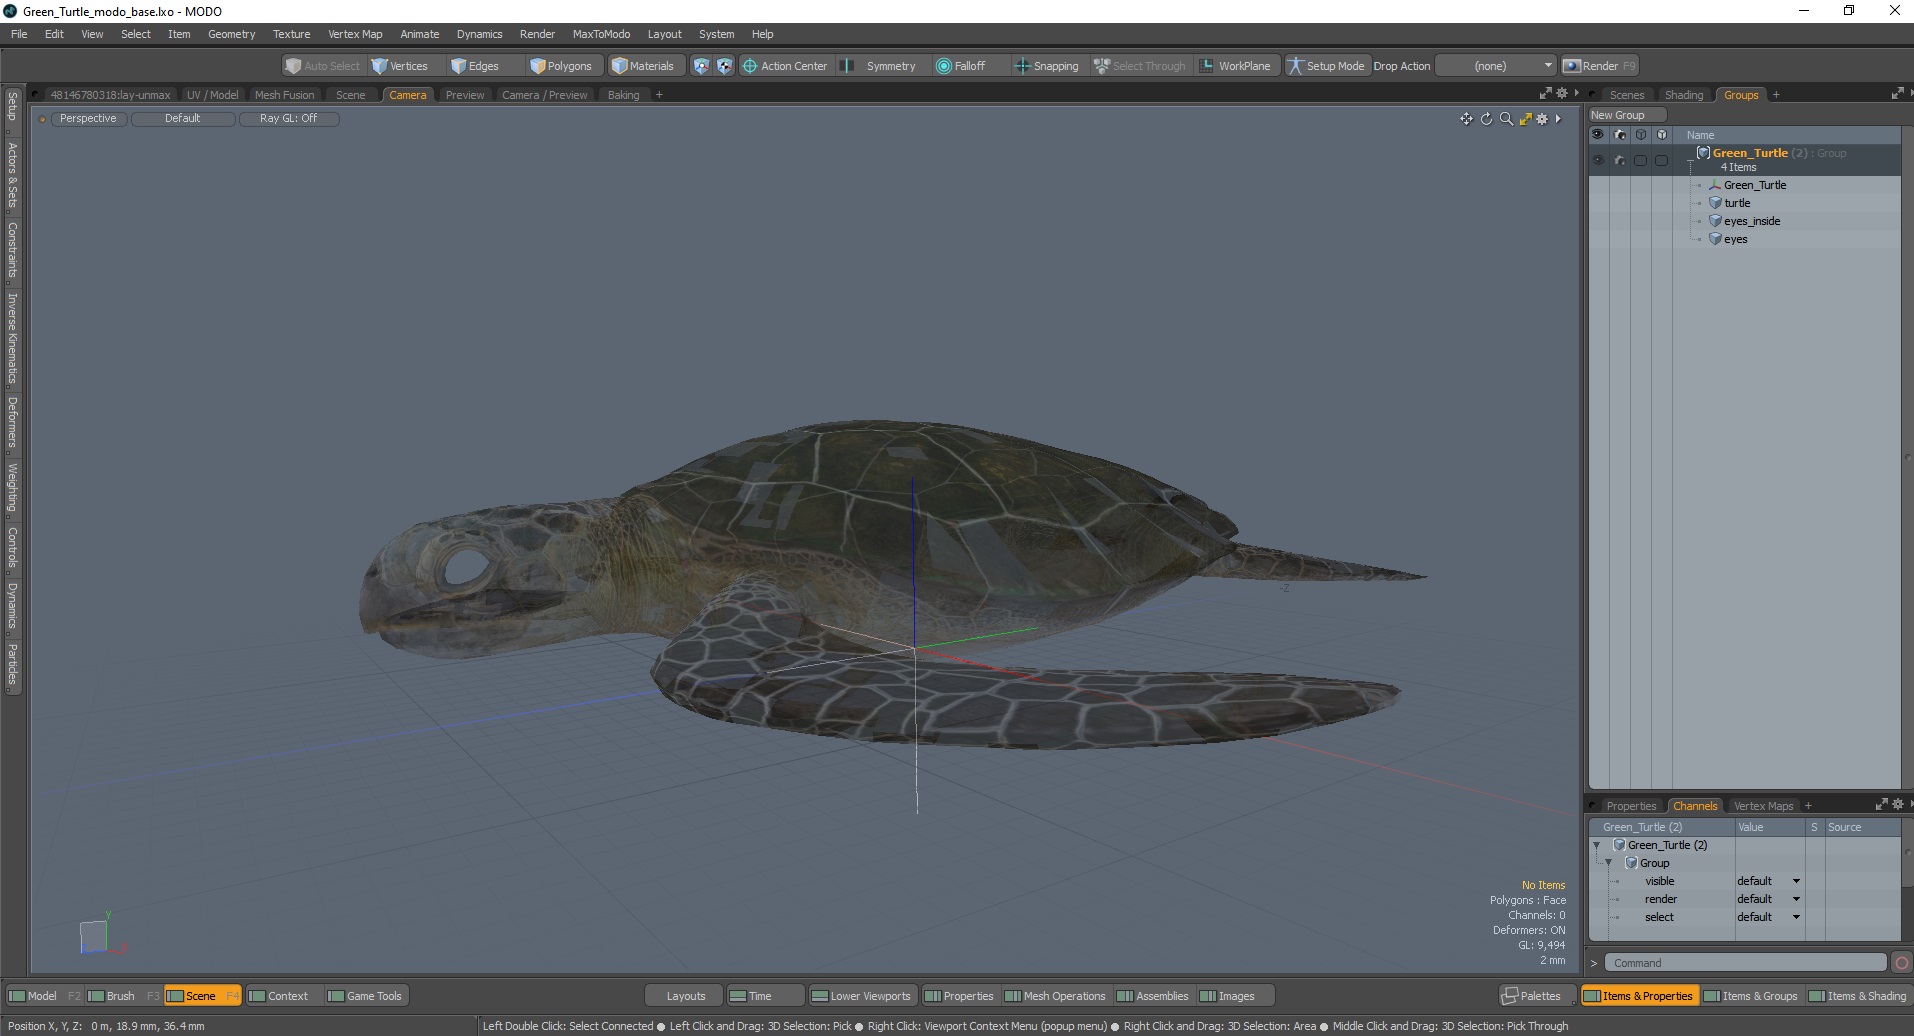Screen dimensions: 1914x1036
Task: Click the viewport tabs gear icon
Action: [1562, 93]
